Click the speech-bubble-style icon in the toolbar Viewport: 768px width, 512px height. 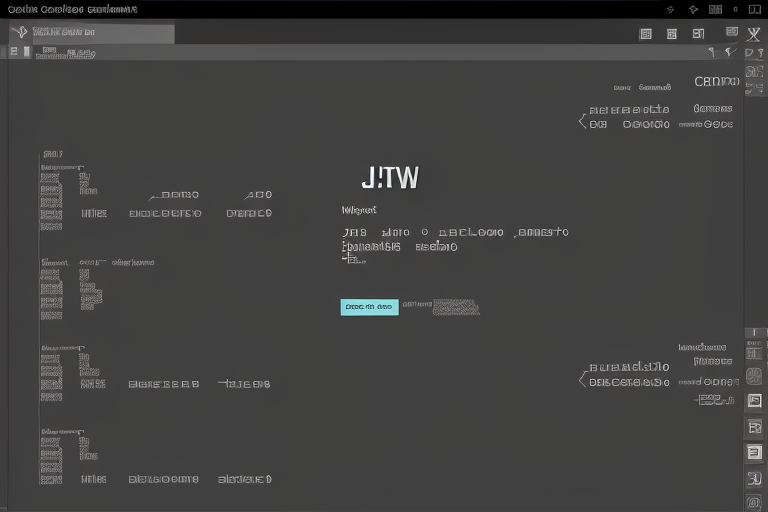[x=731, y=34]
